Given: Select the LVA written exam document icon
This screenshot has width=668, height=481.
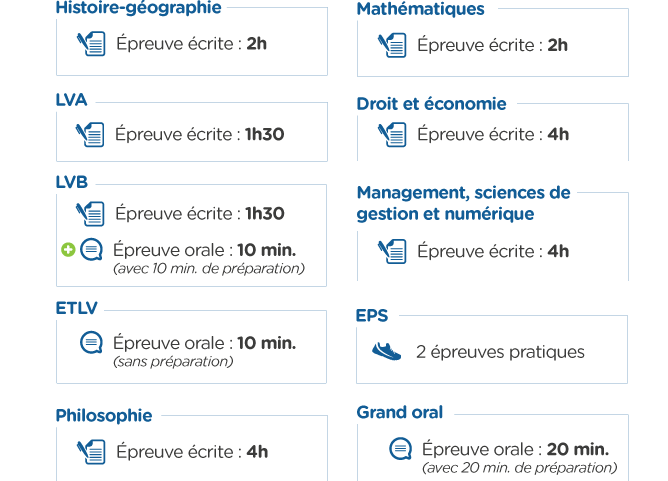Looking at the screenshot, I should pyautogui.click(x=90, y=135).
